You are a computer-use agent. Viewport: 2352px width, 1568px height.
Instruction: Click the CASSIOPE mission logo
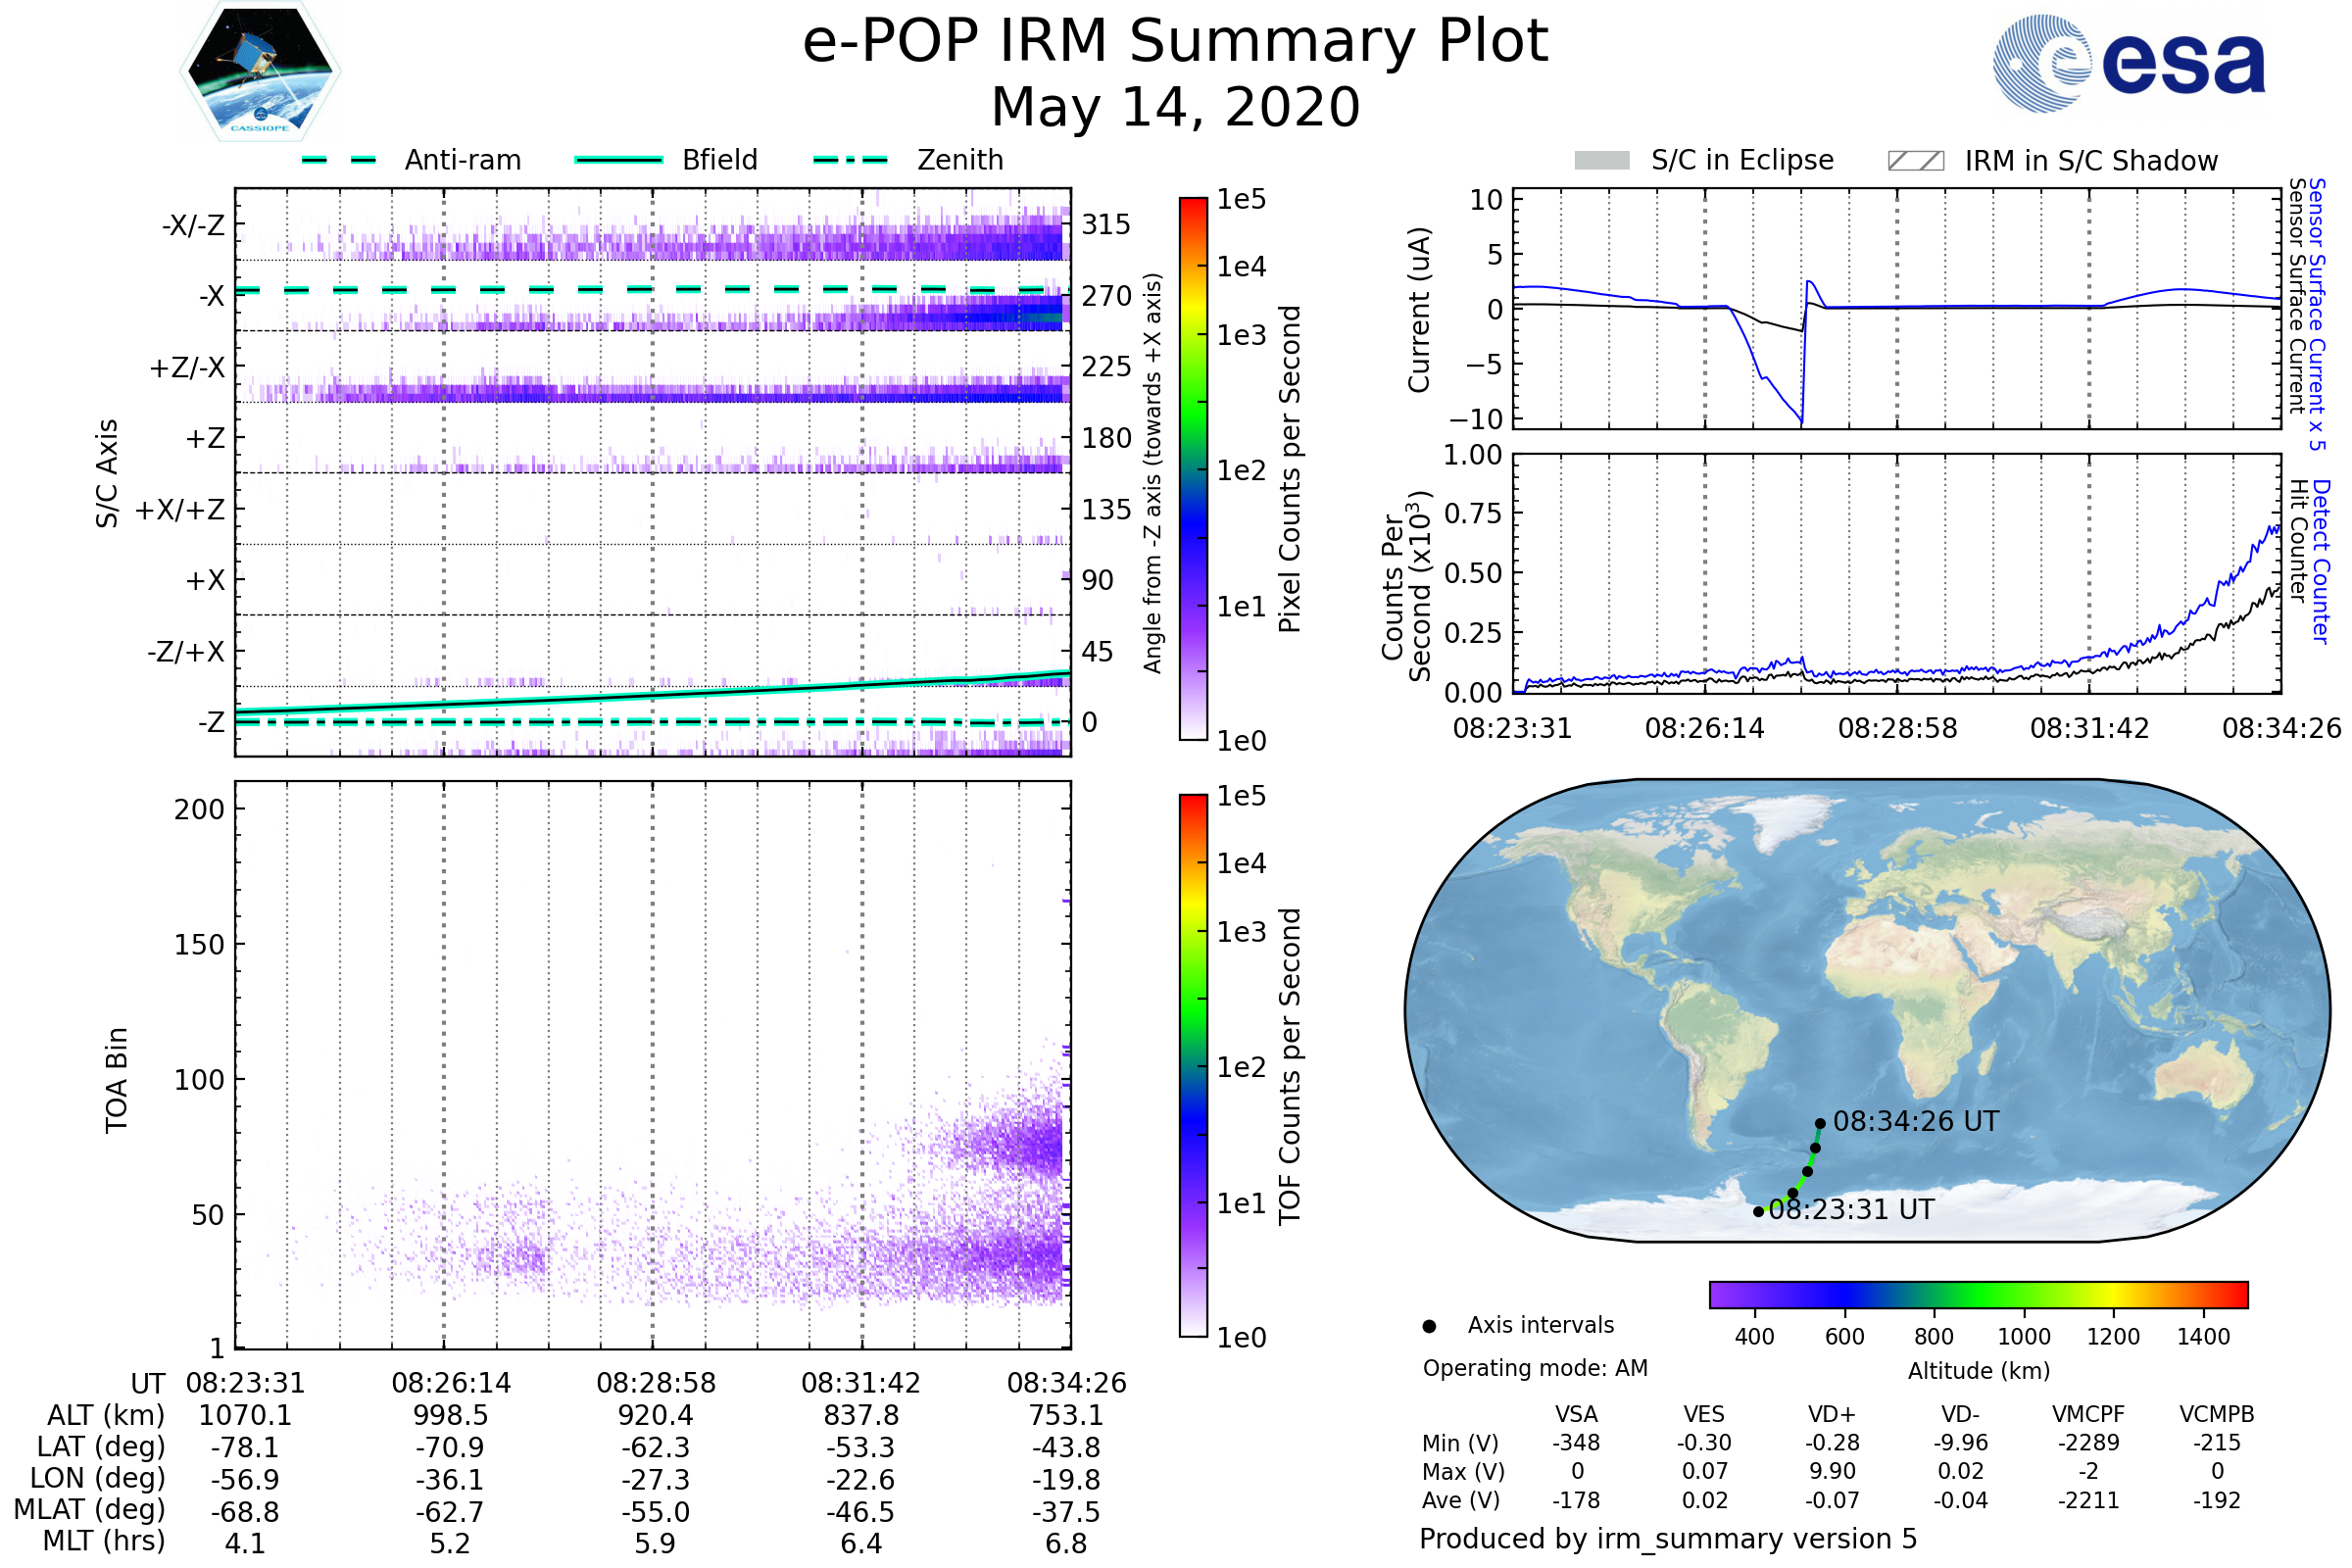260,72
